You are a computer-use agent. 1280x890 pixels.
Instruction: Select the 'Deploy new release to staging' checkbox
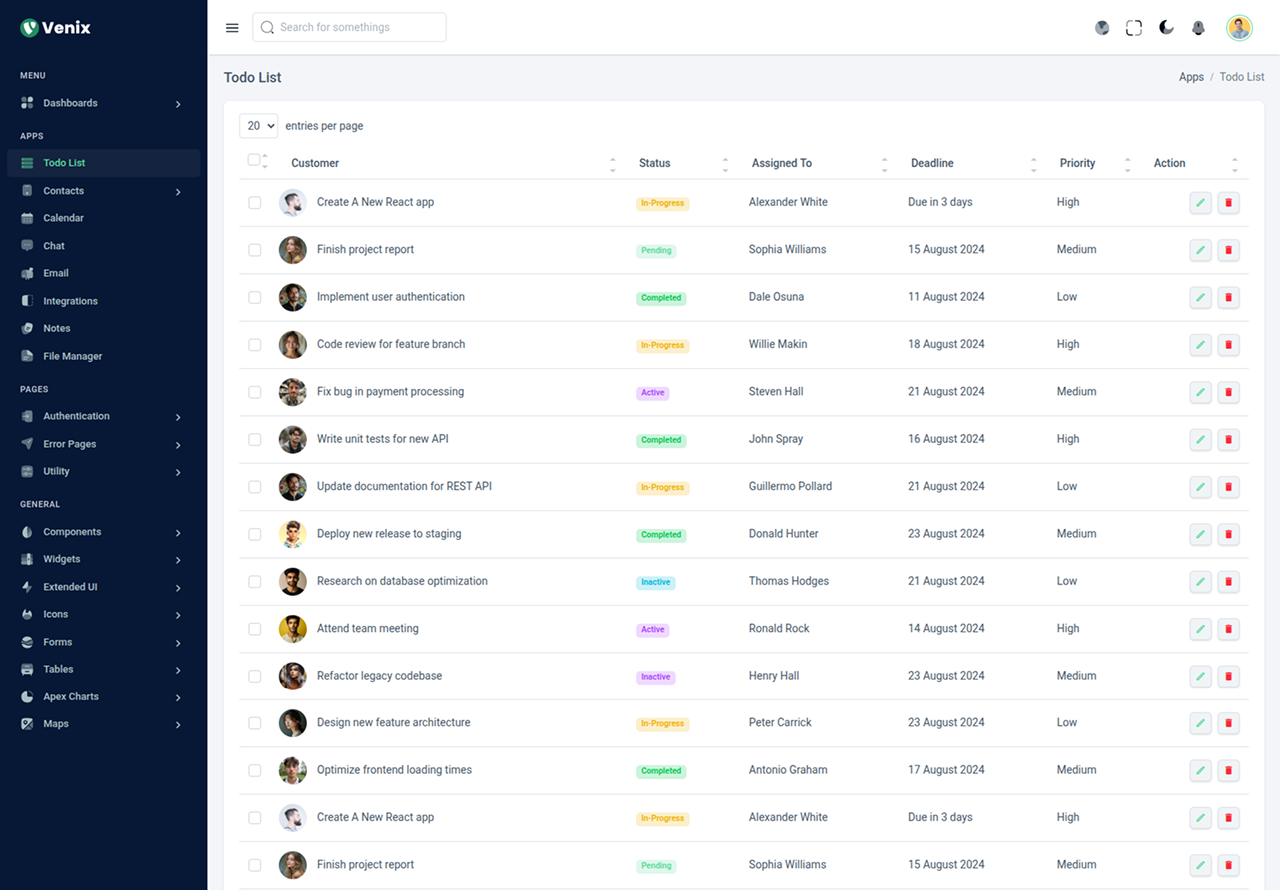255,534
